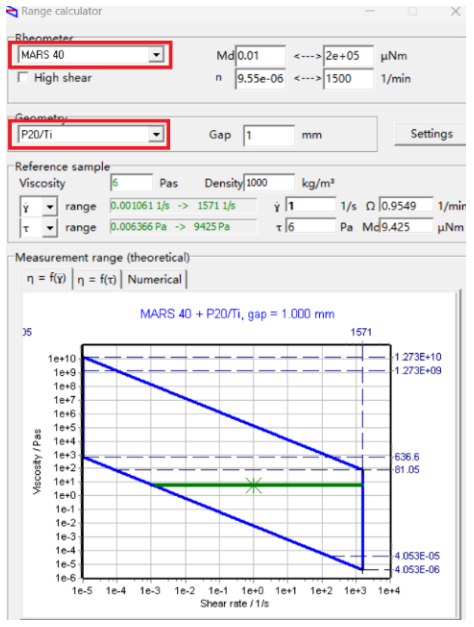
Task: Open the Numerical tab
Action: pyautogui.click(x=154, y=279)
